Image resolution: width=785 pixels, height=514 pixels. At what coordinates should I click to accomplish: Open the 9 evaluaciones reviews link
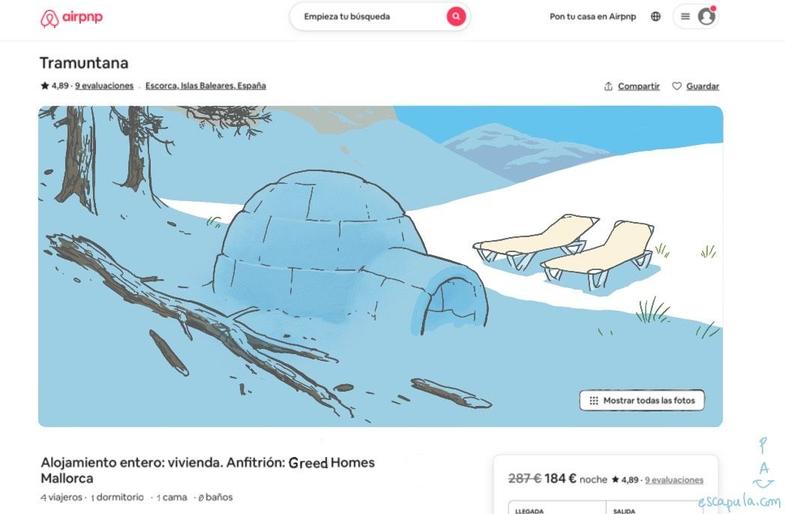104,86
